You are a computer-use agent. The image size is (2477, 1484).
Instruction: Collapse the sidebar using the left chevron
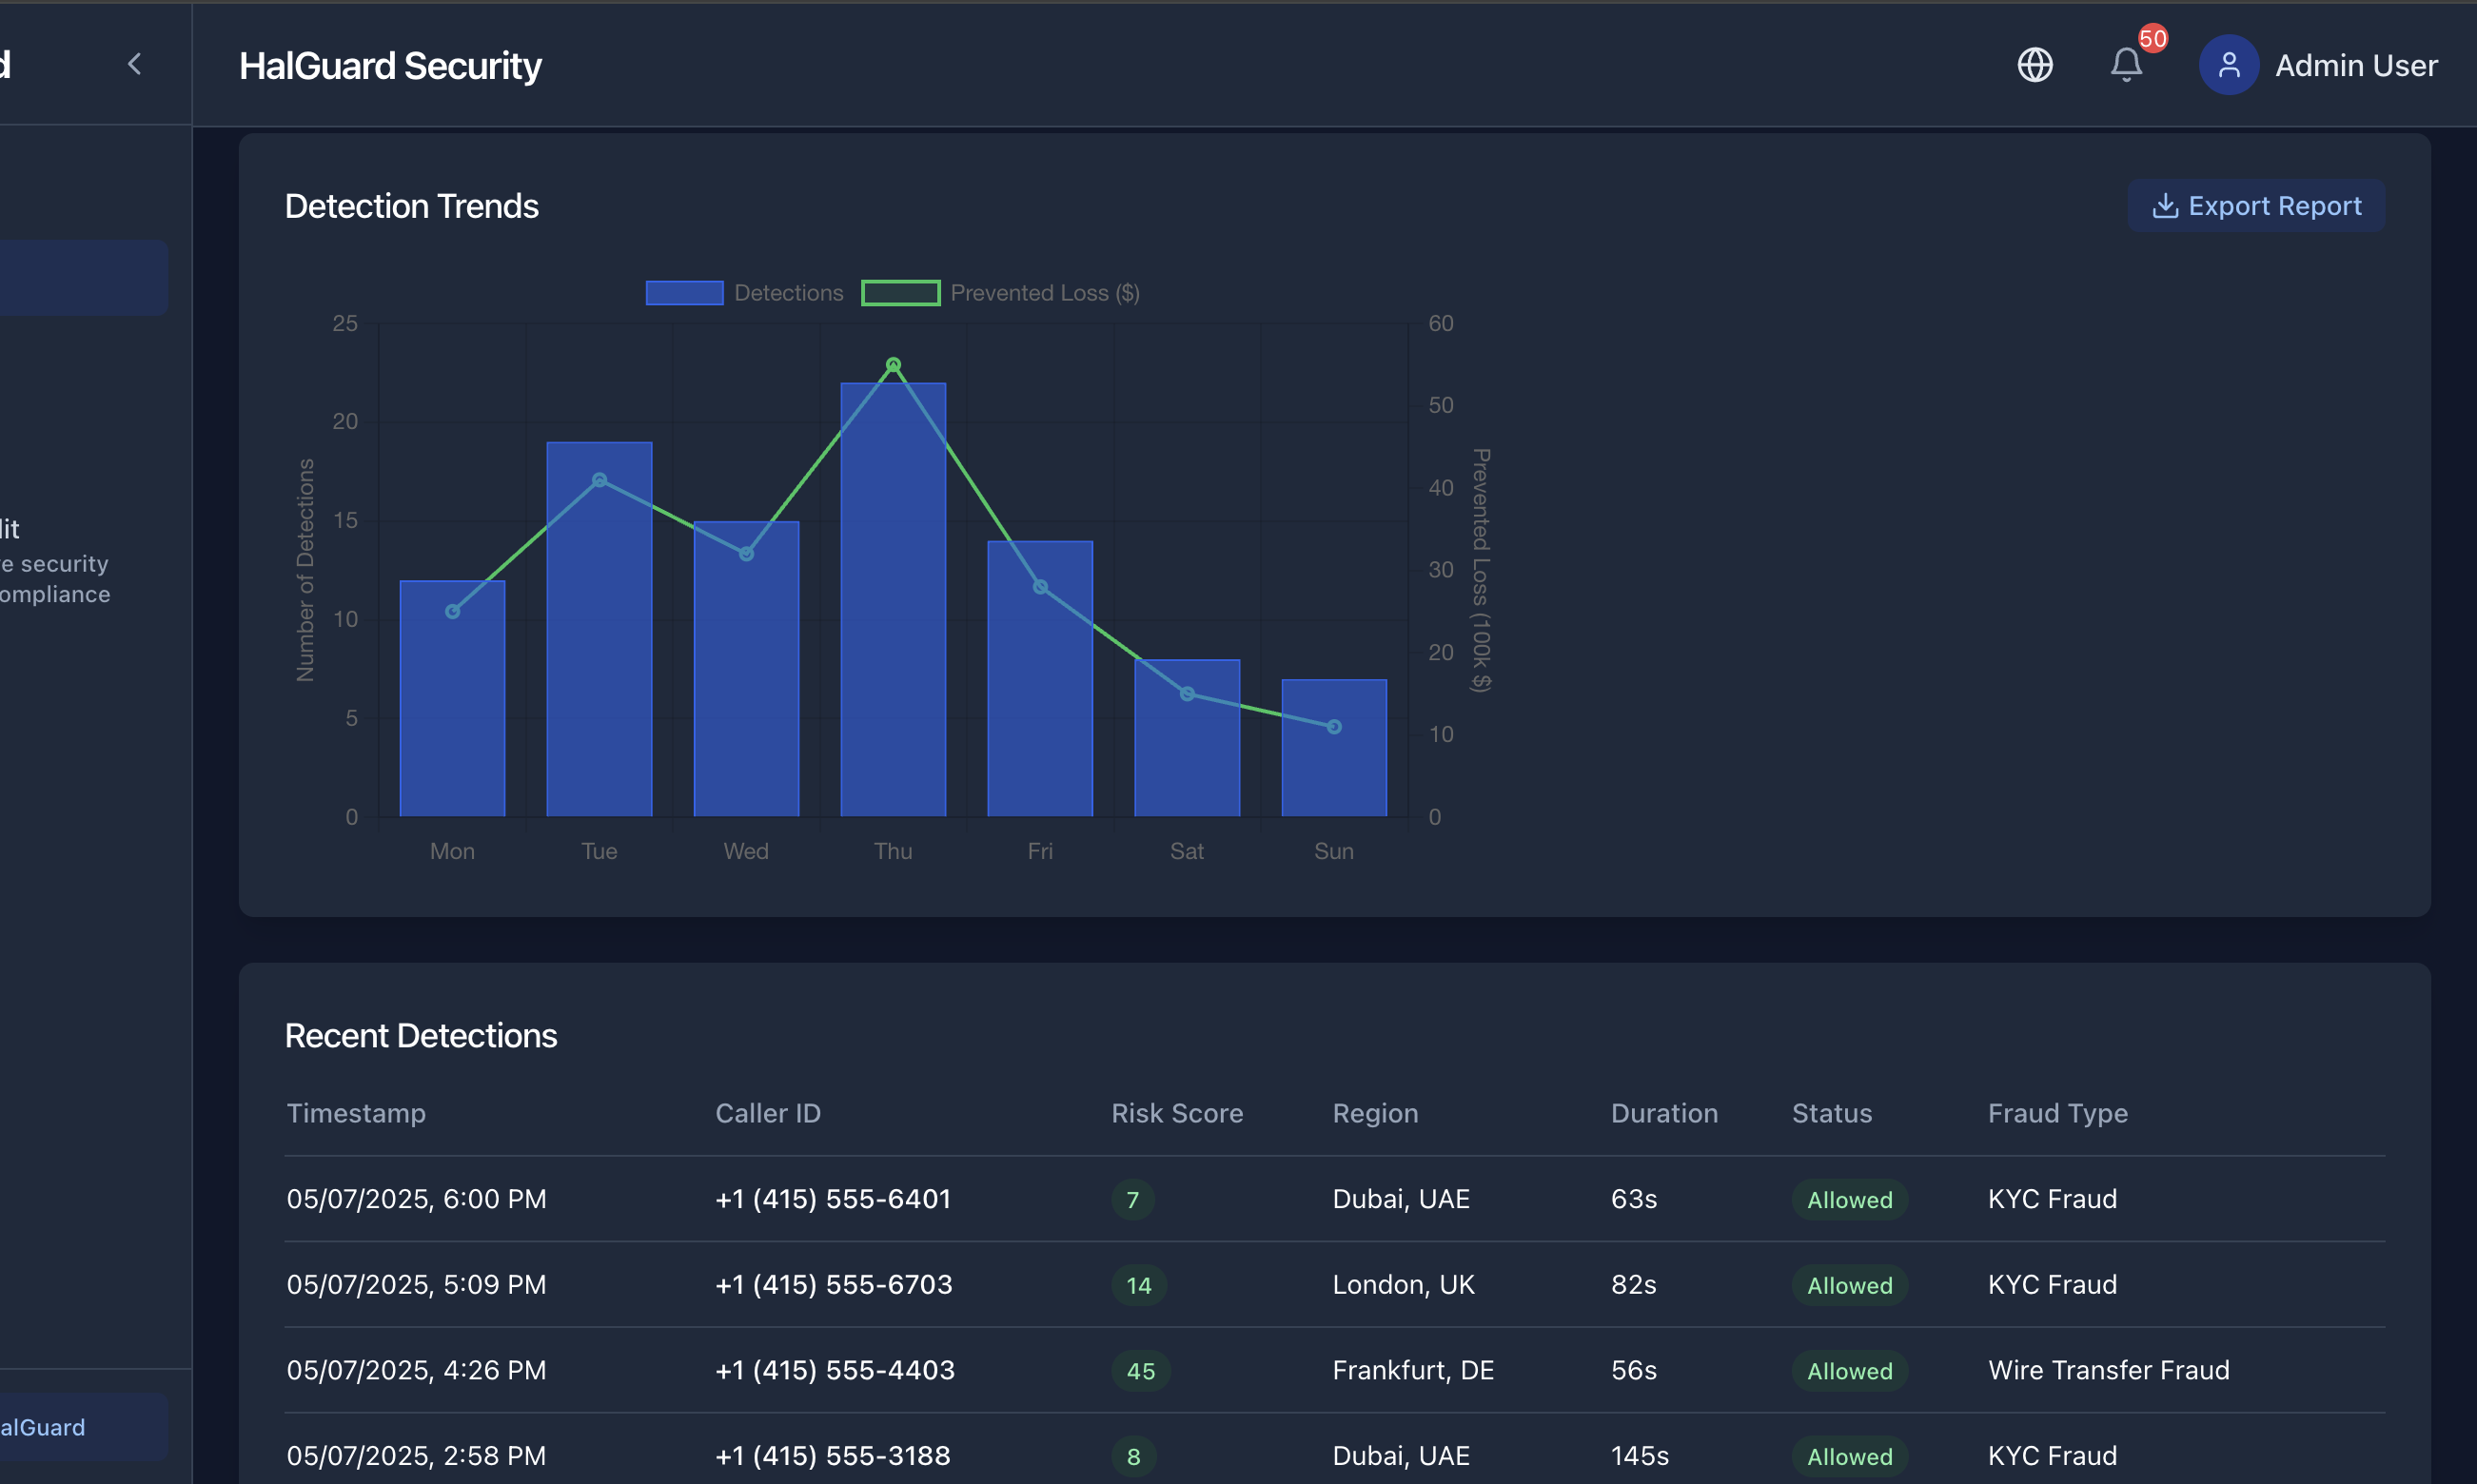click(x=136, y=64)
